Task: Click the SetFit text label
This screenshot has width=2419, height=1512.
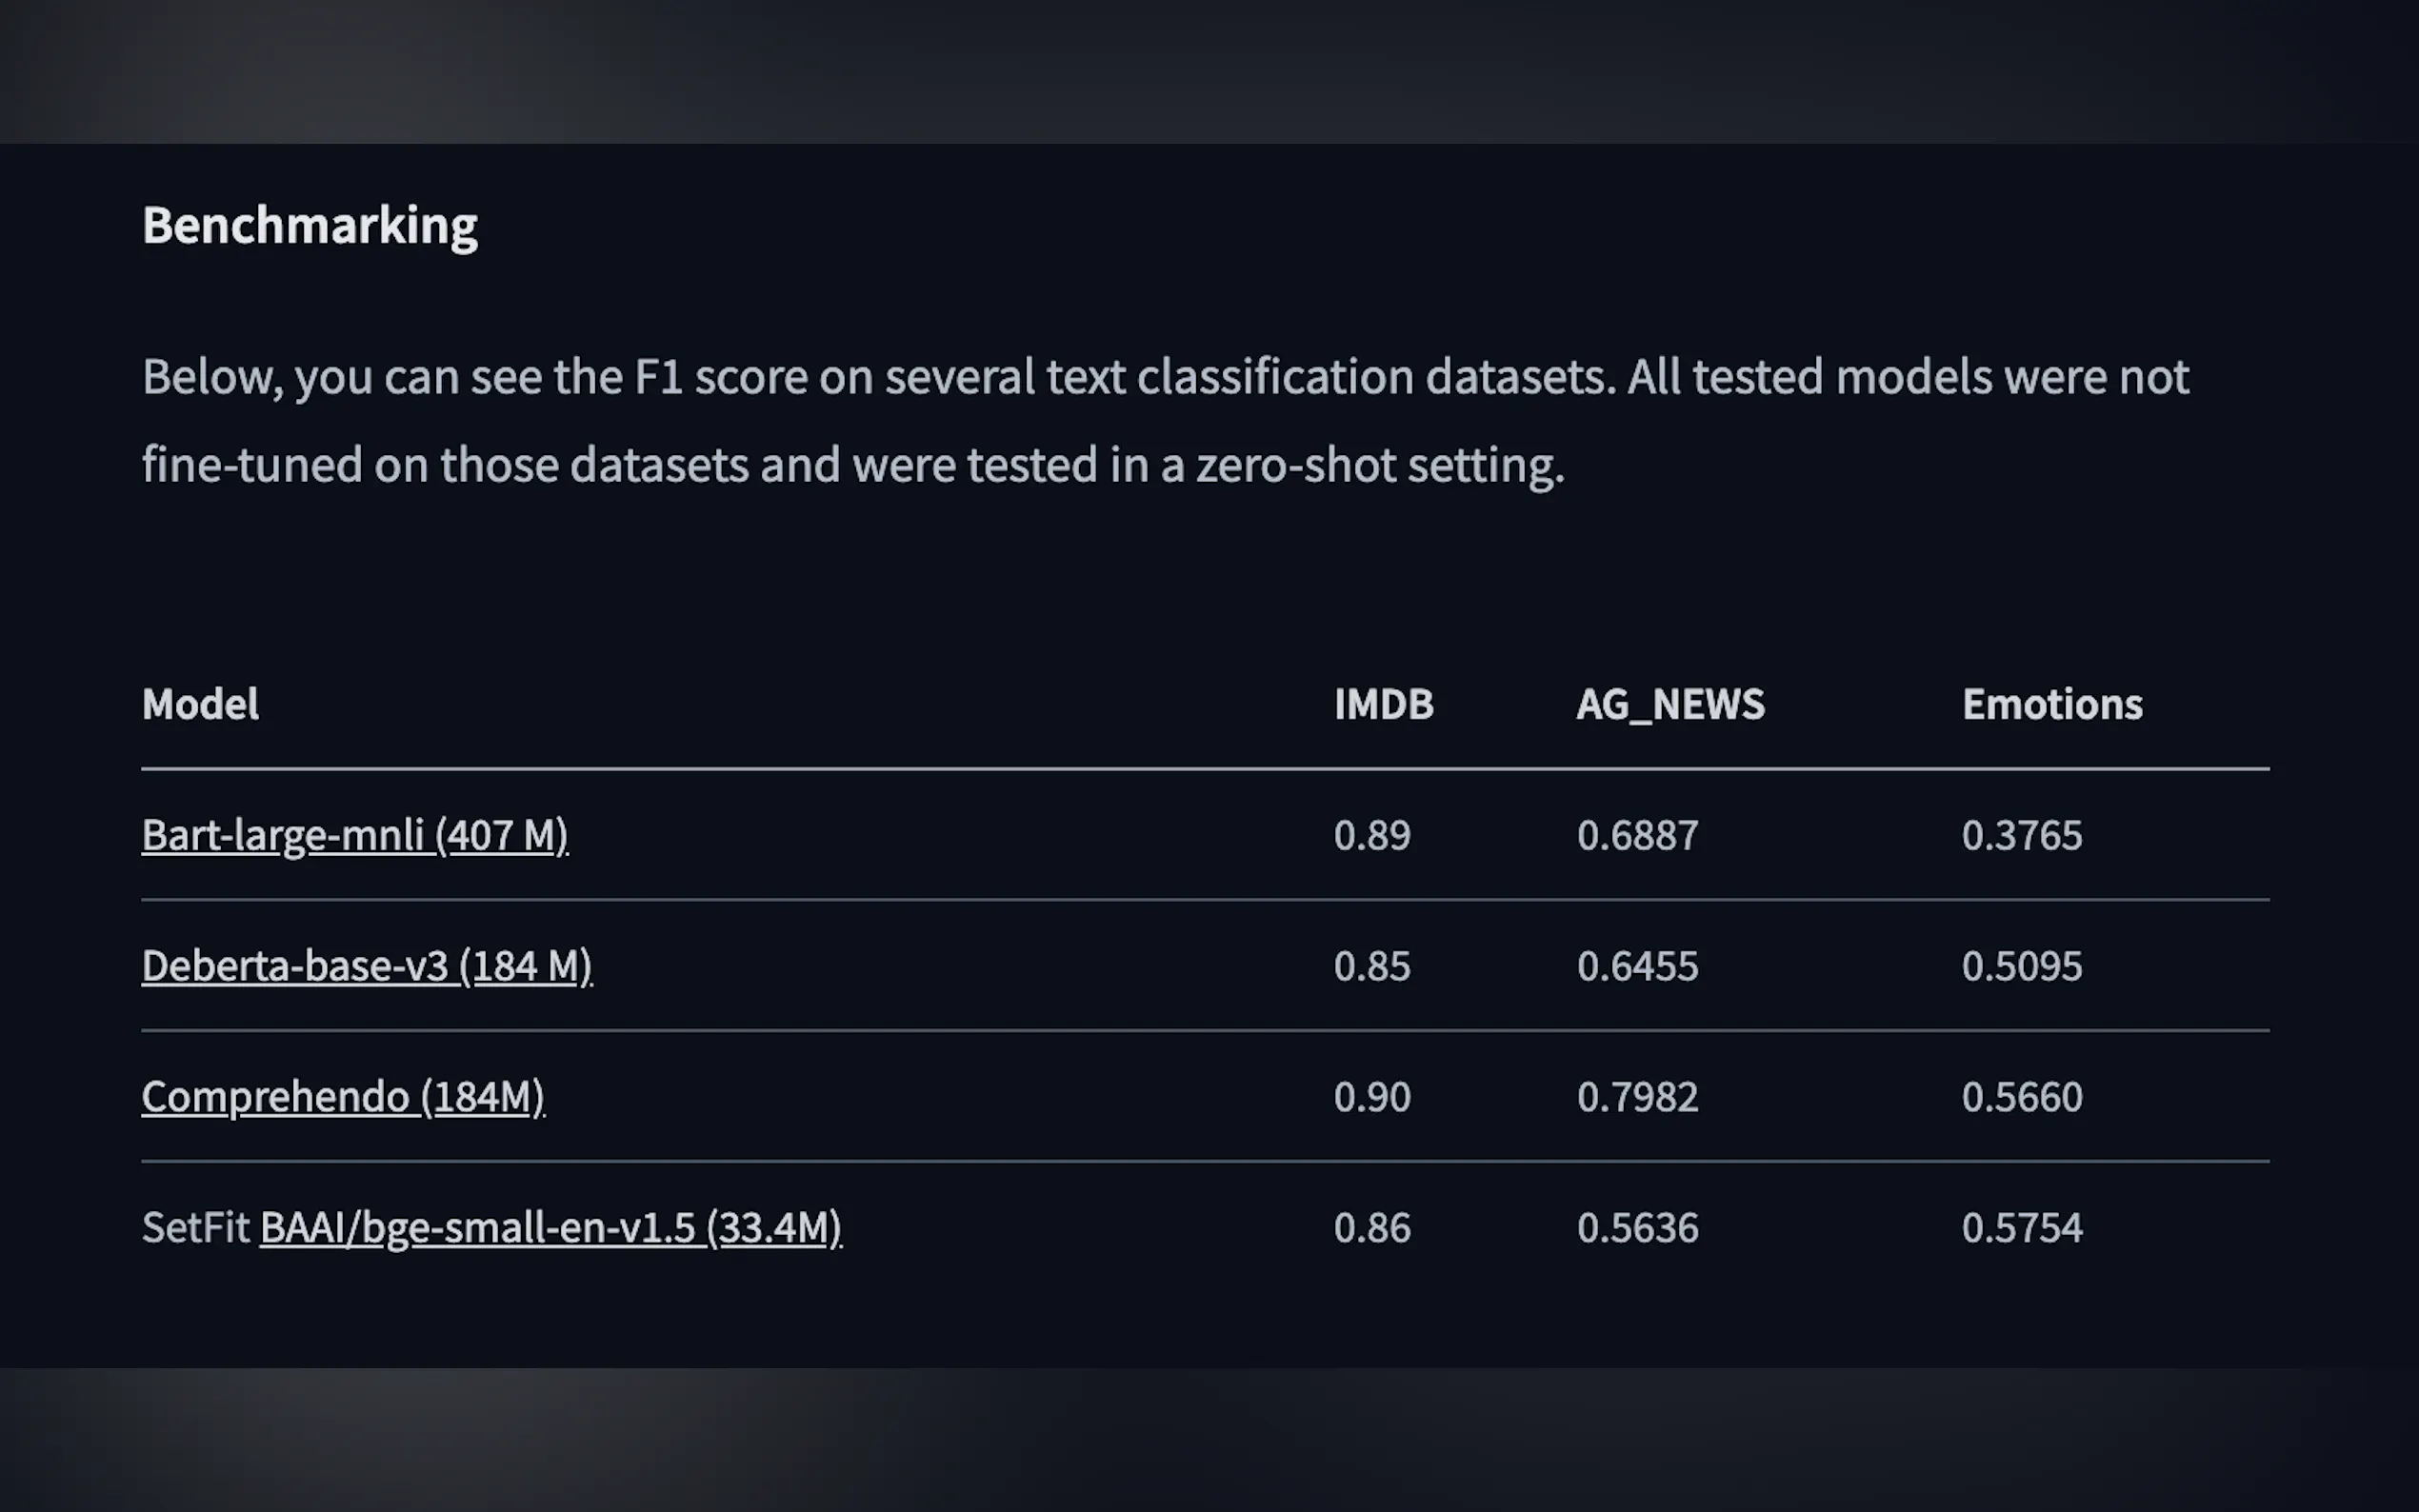Action: coord(195,1228)
